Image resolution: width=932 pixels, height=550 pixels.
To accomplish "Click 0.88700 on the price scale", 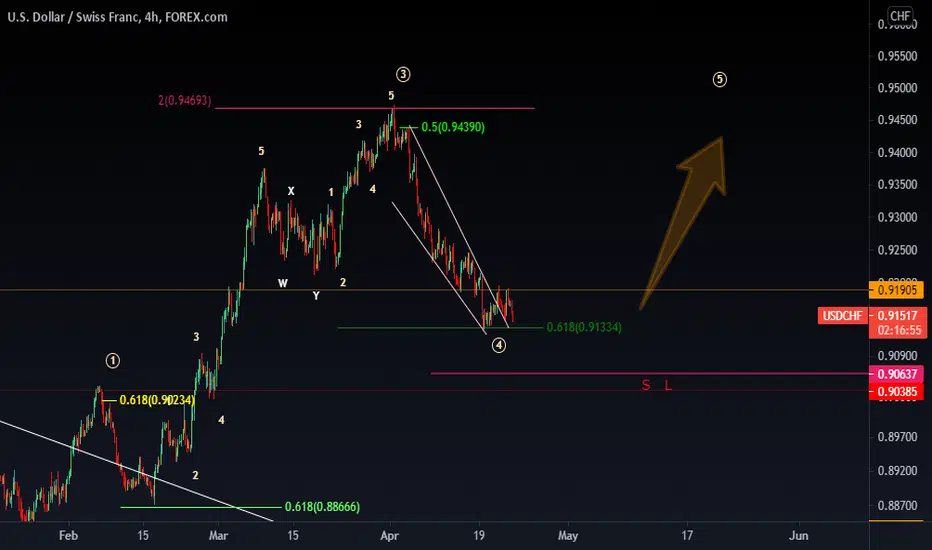I will click(898, 505).
